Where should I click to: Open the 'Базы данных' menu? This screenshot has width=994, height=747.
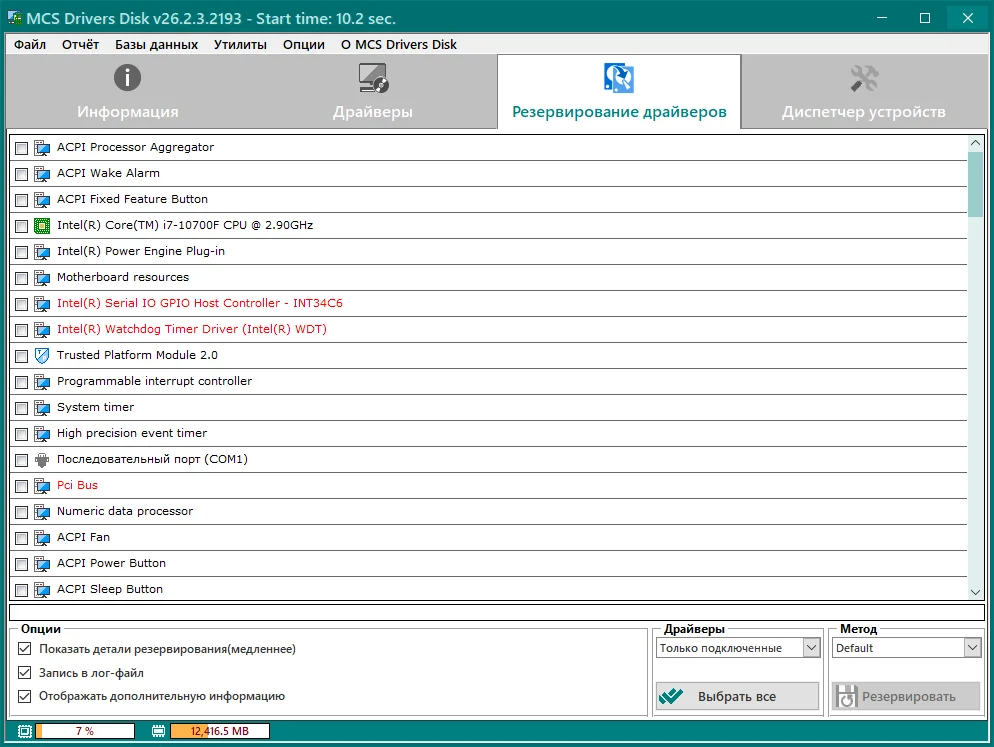156,44
